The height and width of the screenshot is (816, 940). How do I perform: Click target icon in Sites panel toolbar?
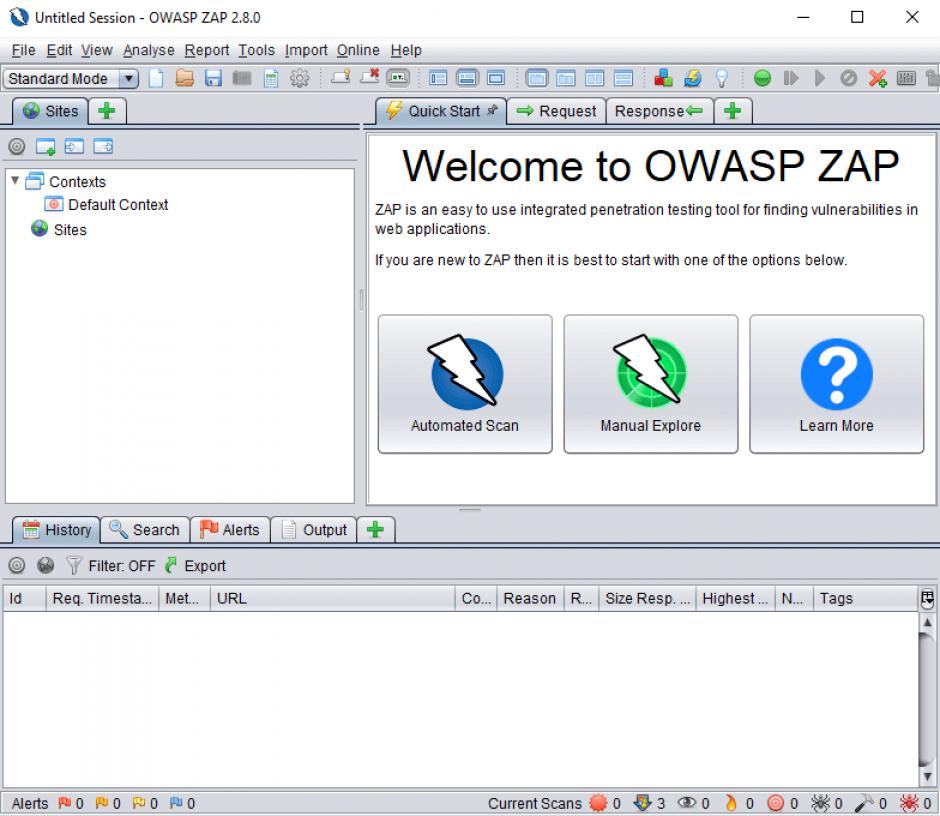(17, 146)
